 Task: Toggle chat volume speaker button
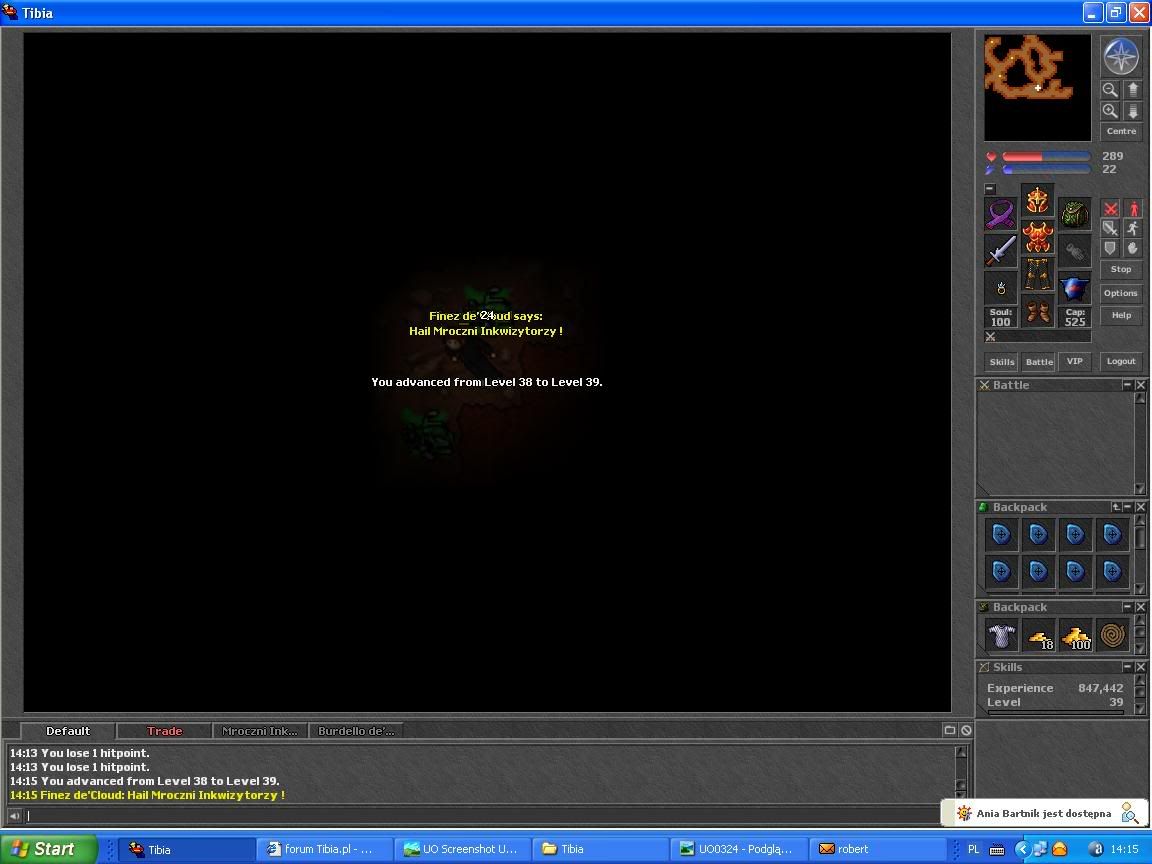point(14,816)
